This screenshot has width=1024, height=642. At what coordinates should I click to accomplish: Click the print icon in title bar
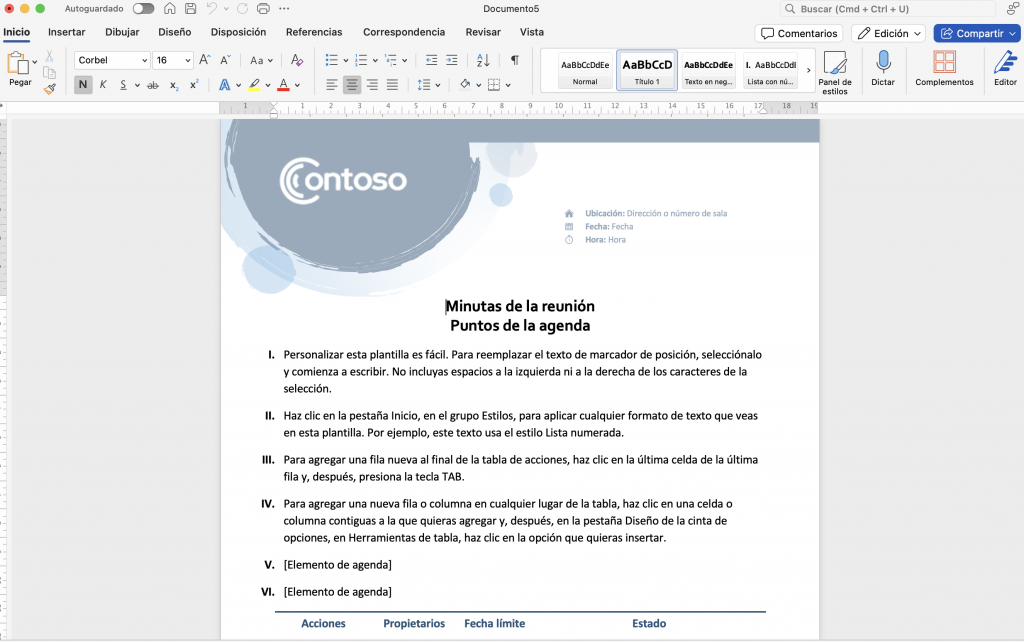tap(263, 9)
